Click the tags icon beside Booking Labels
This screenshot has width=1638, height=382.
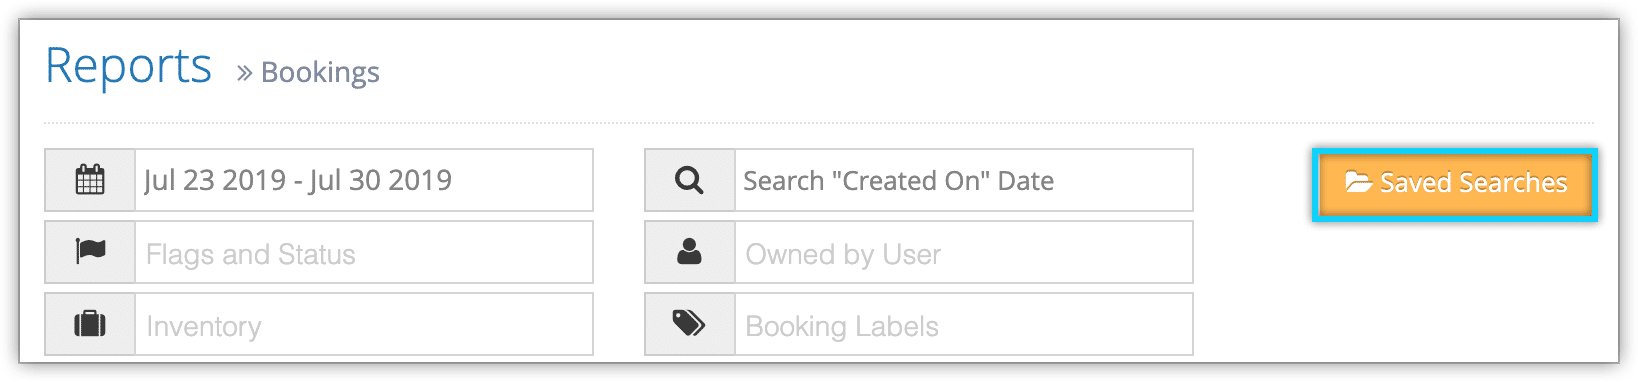(689, 323)
